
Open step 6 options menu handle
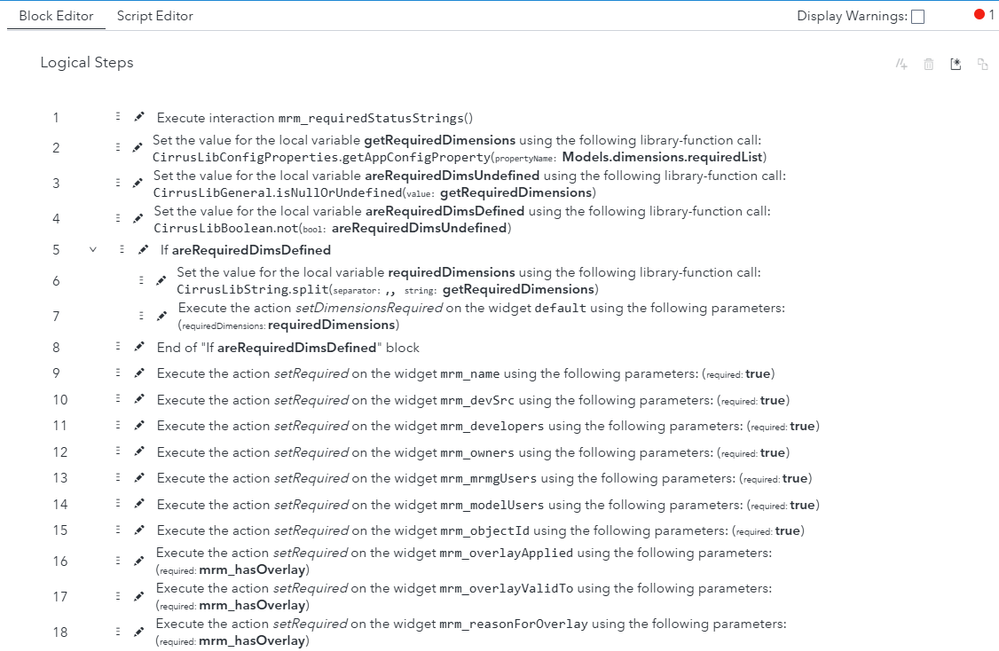click(141, 280)
